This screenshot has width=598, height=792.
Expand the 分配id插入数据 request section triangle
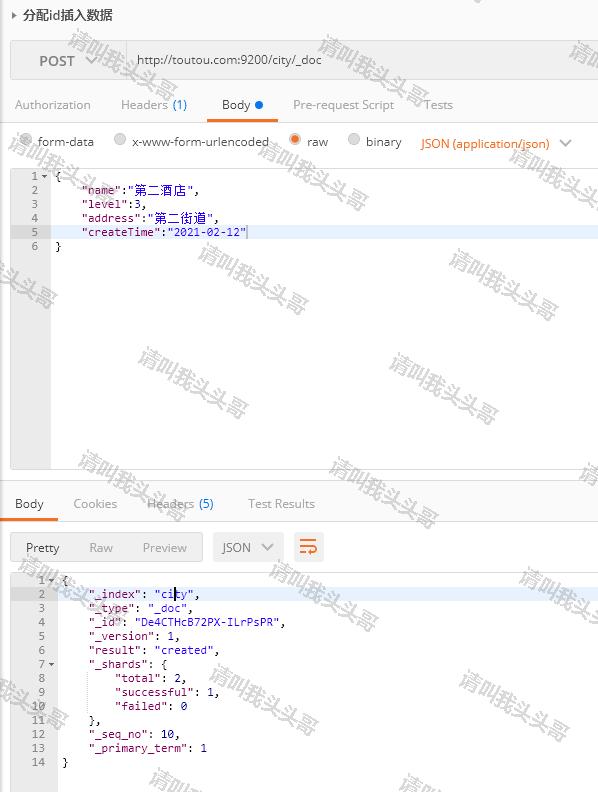point(14,15)
